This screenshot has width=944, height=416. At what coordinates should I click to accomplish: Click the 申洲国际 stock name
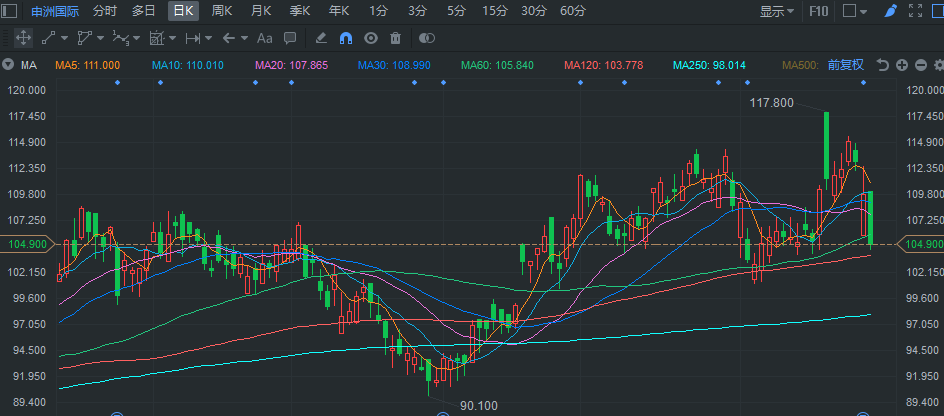pos(55,11)
